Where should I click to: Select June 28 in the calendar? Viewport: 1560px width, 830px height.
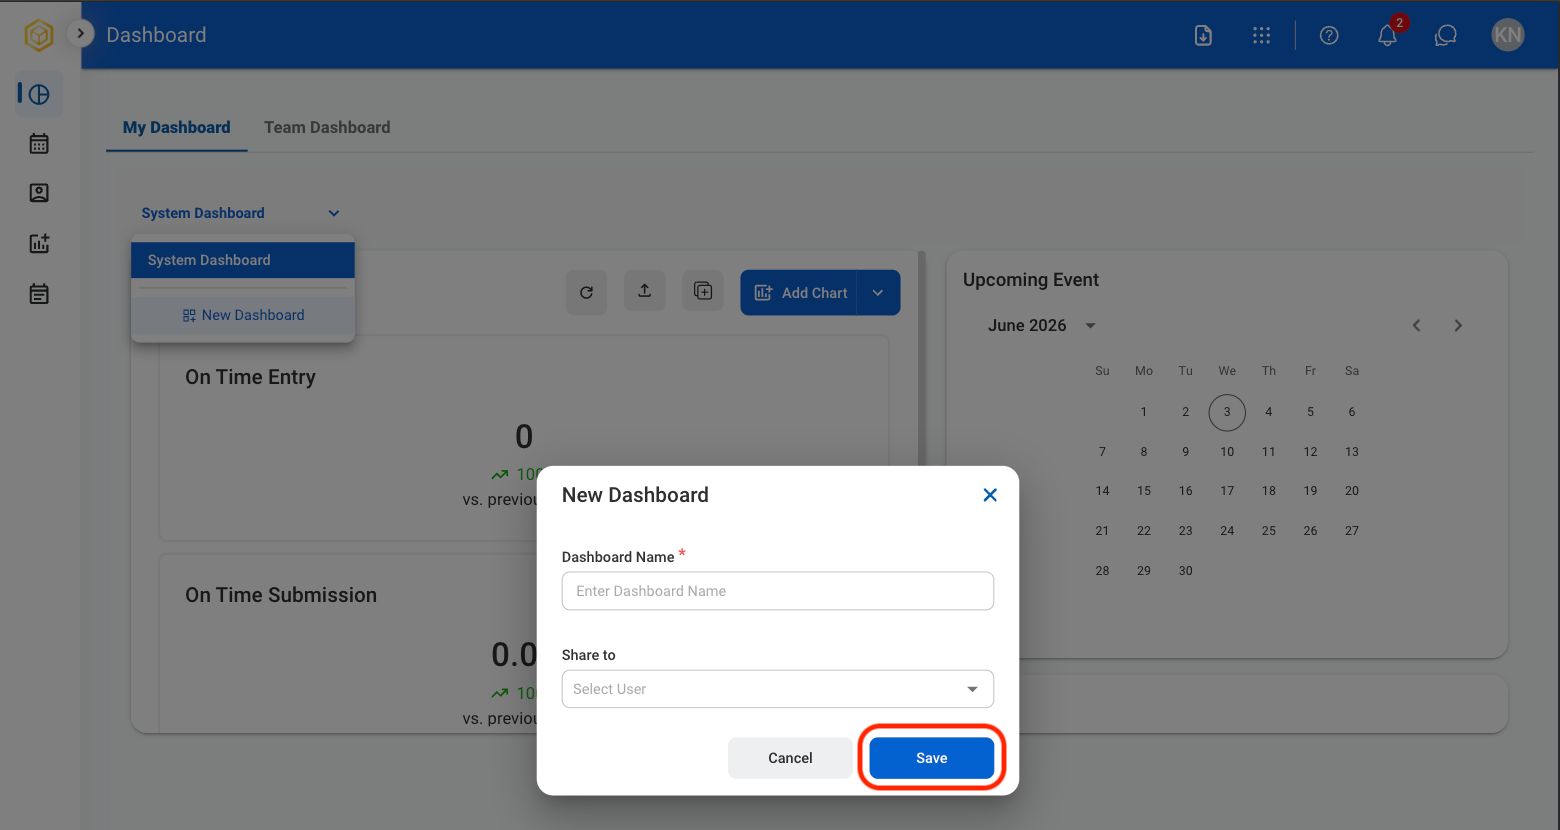(1102, 571)
